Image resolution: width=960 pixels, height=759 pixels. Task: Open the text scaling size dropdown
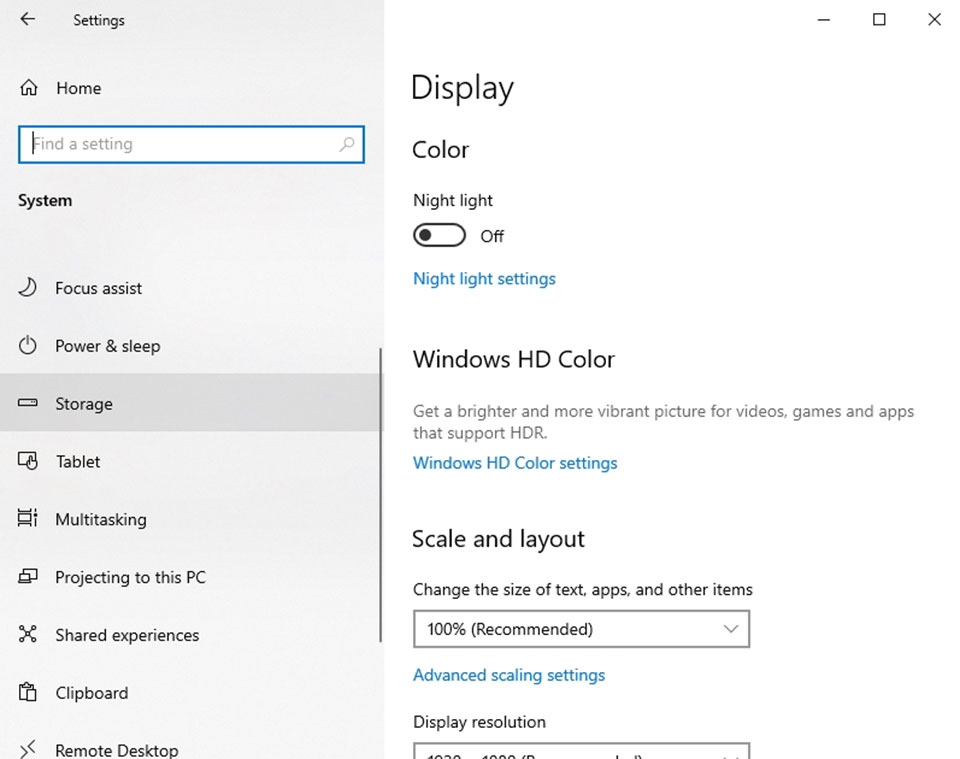pos(581,629)
